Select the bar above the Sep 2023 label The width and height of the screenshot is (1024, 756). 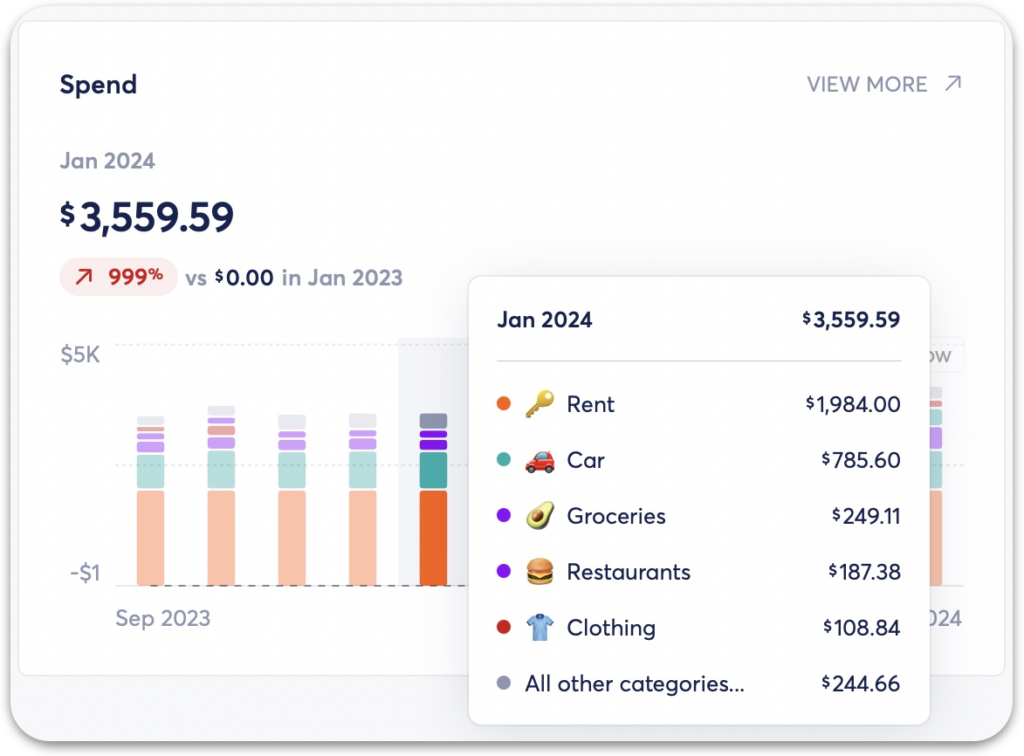pos(150,501)
